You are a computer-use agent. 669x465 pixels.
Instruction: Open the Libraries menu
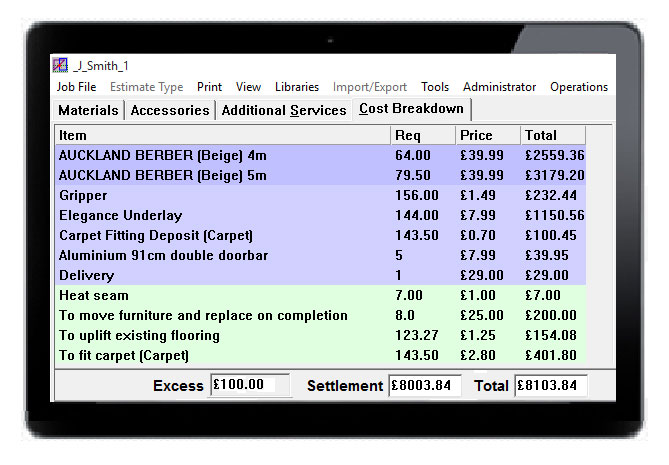(297, 87)
